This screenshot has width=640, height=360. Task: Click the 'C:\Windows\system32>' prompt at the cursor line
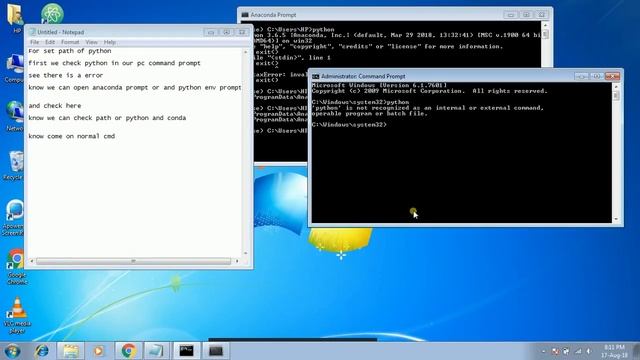click(x=349, y=125)
